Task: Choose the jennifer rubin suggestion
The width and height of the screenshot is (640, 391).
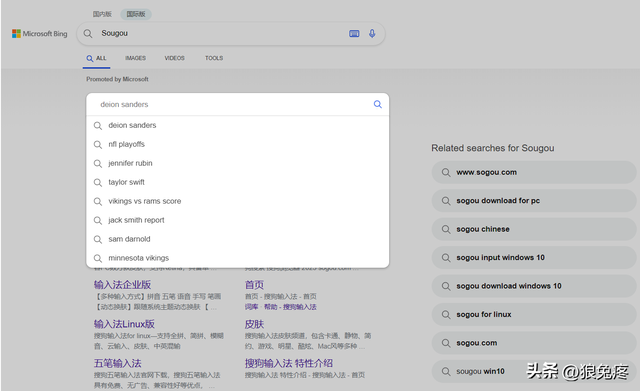Action: point(238,163)
